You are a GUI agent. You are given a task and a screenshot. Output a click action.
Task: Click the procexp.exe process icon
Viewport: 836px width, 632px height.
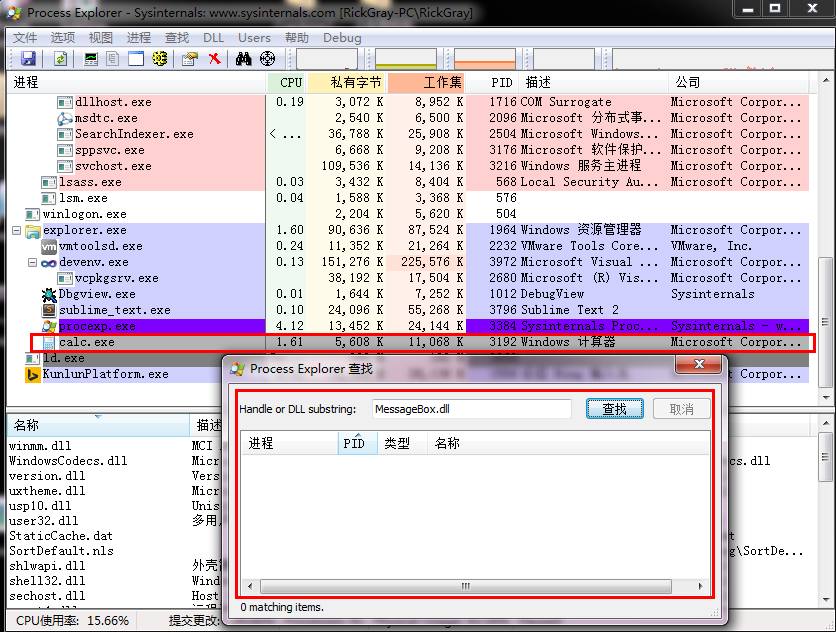(x=49, y=326)
